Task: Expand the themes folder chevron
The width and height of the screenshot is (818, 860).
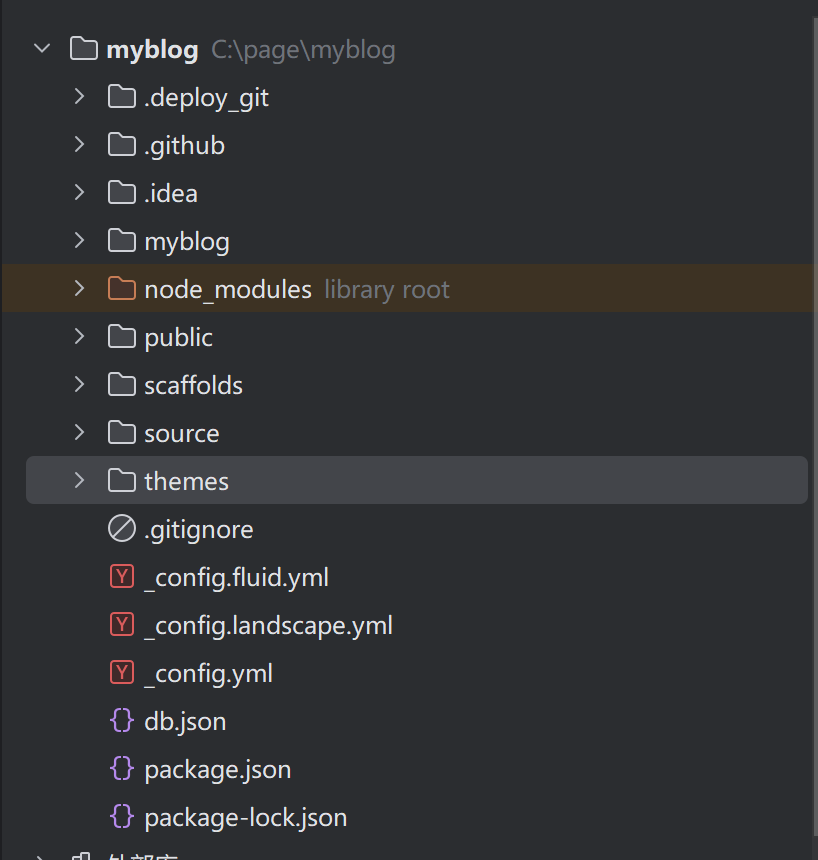Action: [80, 481]
